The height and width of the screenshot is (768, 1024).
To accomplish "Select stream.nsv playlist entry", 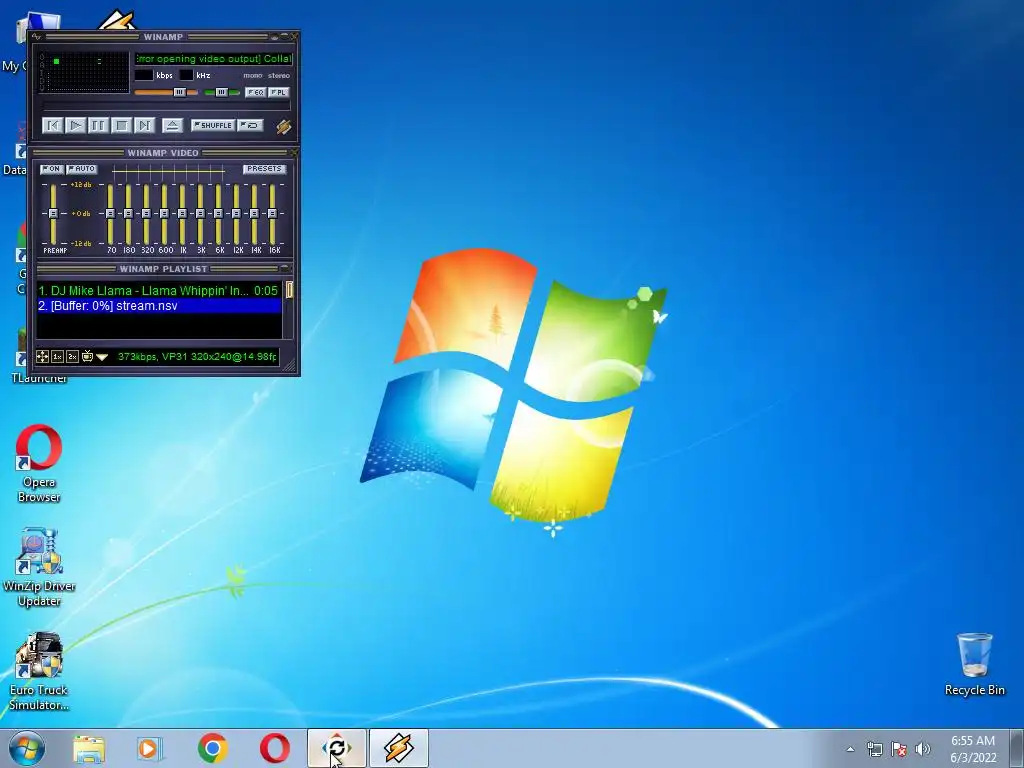I will click(159, 306).
